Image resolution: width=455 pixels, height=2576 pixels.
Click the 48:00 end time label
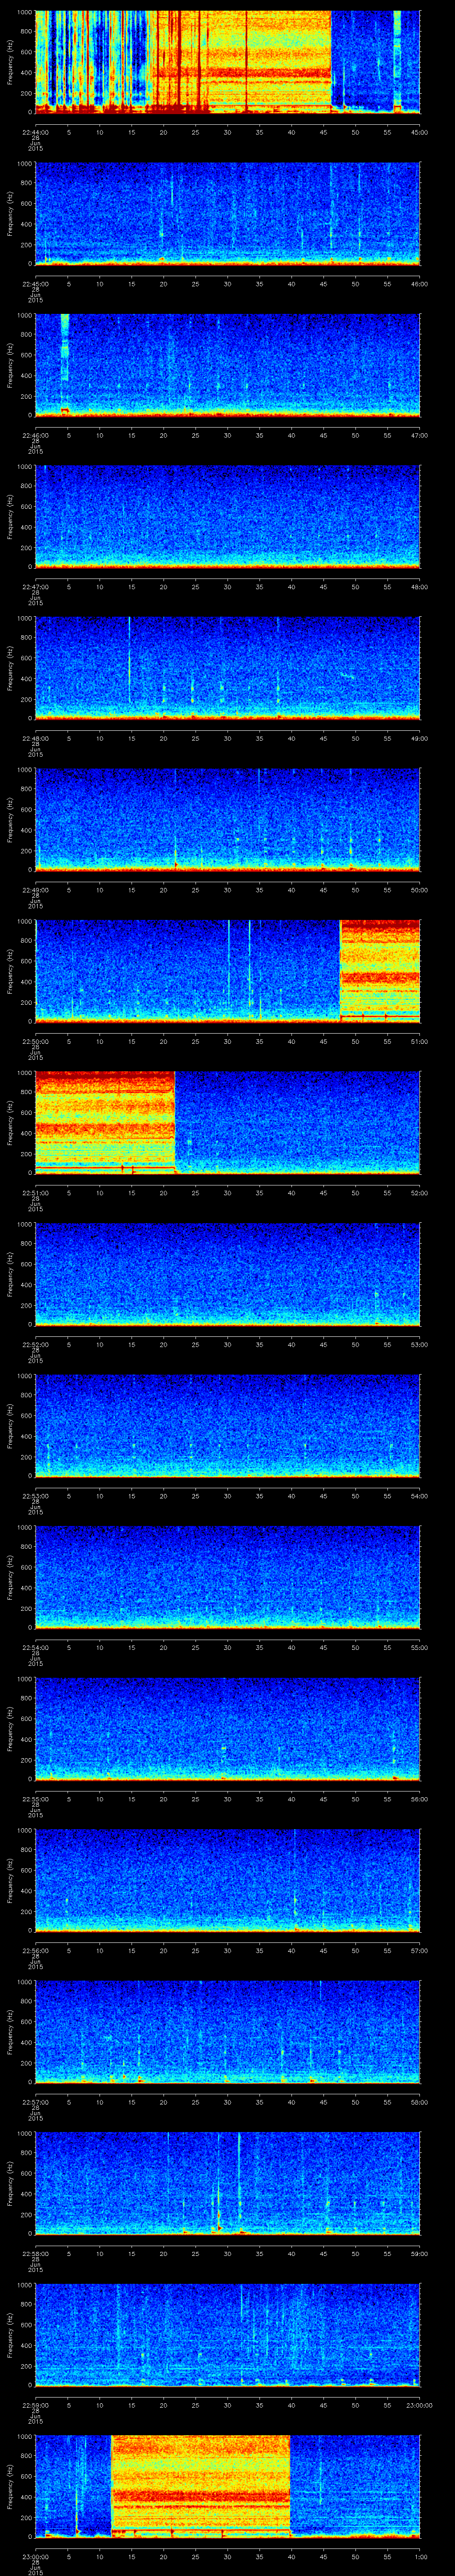coord(420,587)
